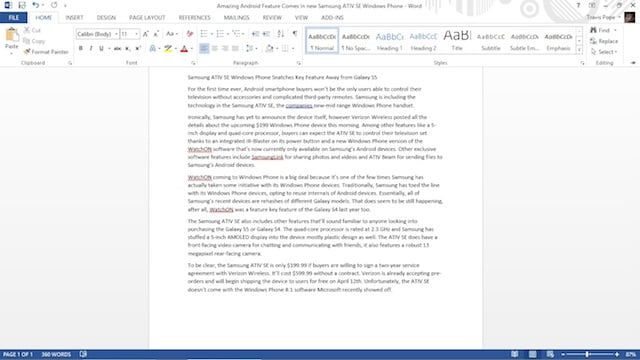This screenshot has height=360, width=640.
Task: Click the Sort icon in Paragraph group
Action: click(x=280, y=34)
